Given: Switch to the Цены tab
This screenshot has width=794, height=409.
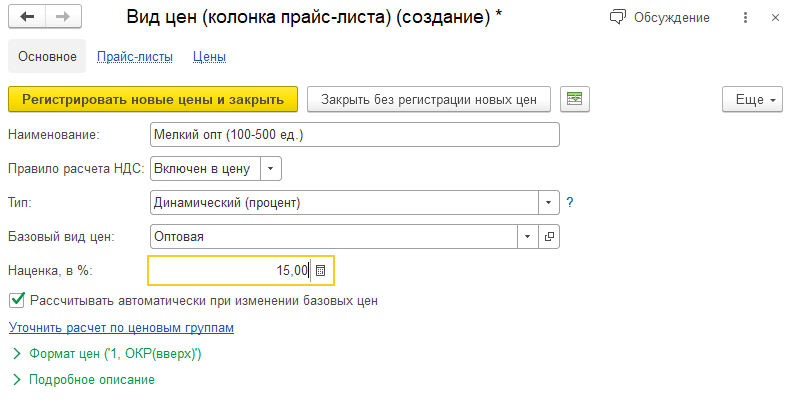Looking at the screenshot, I should 208,56.
